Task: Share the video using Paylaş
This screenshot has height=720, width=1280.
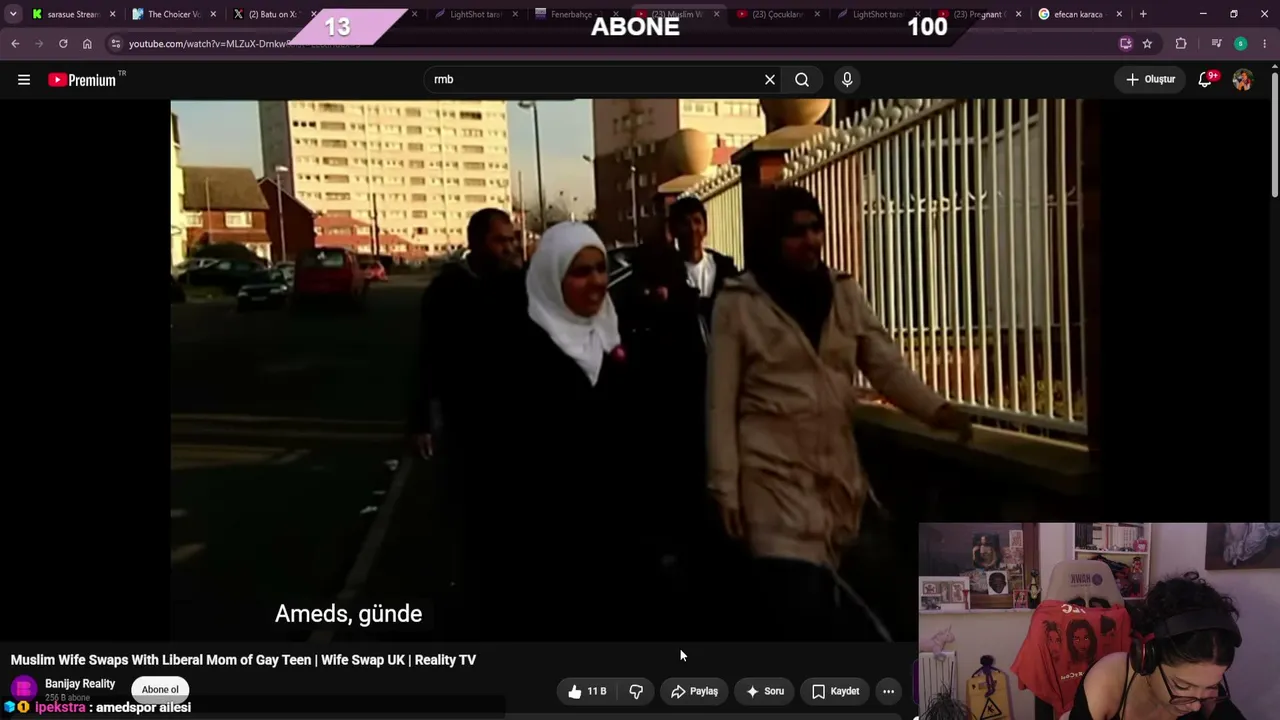Action: click(694, 691)
